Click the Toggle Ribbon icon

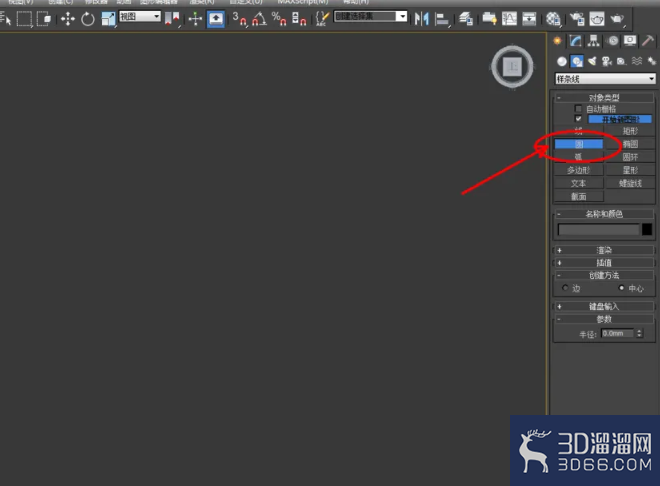pyautogui.click(x=489, y=19)
